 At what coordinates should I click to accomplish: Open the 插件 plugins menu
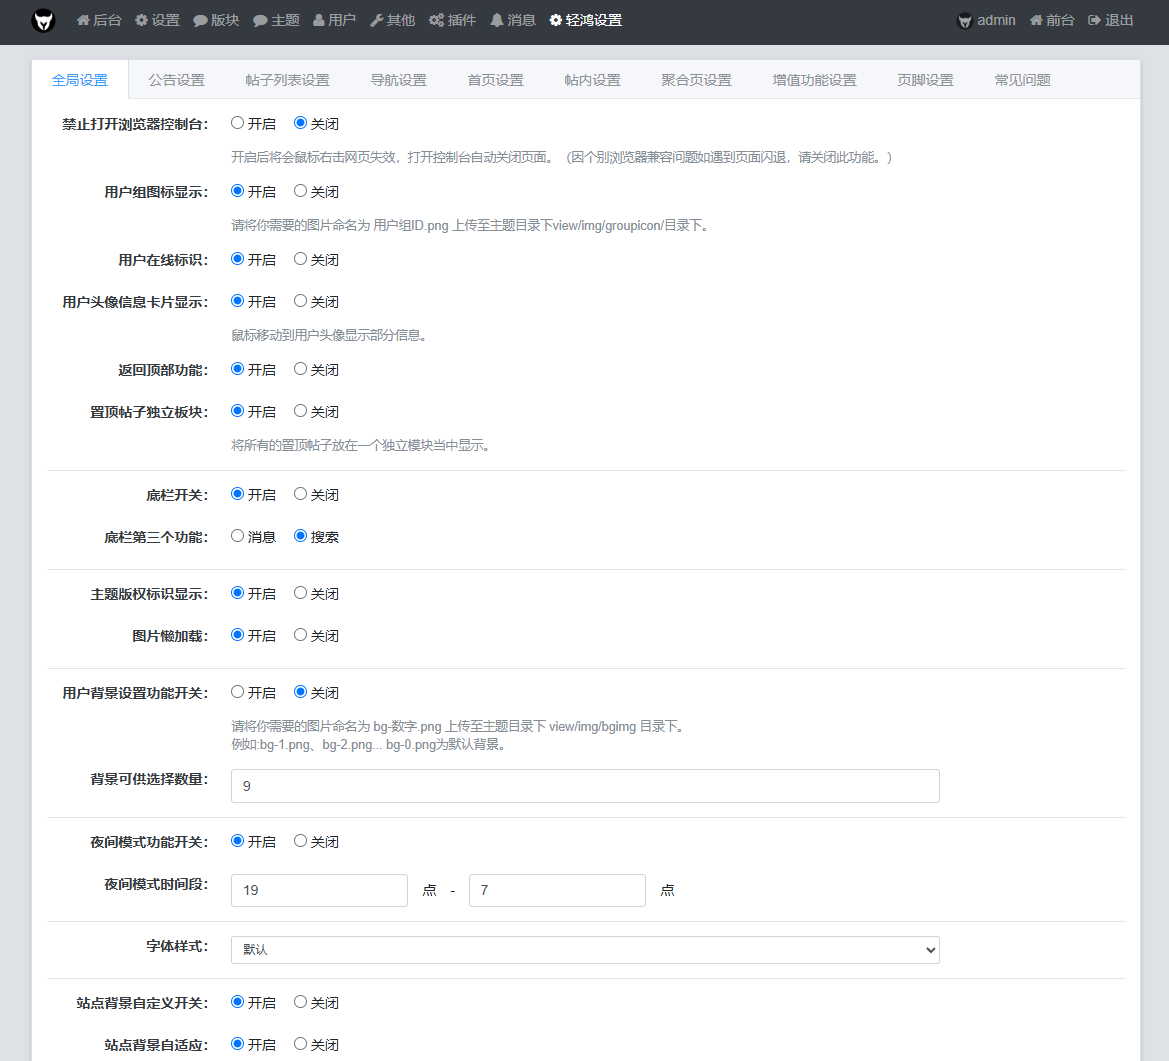[452, 20]
